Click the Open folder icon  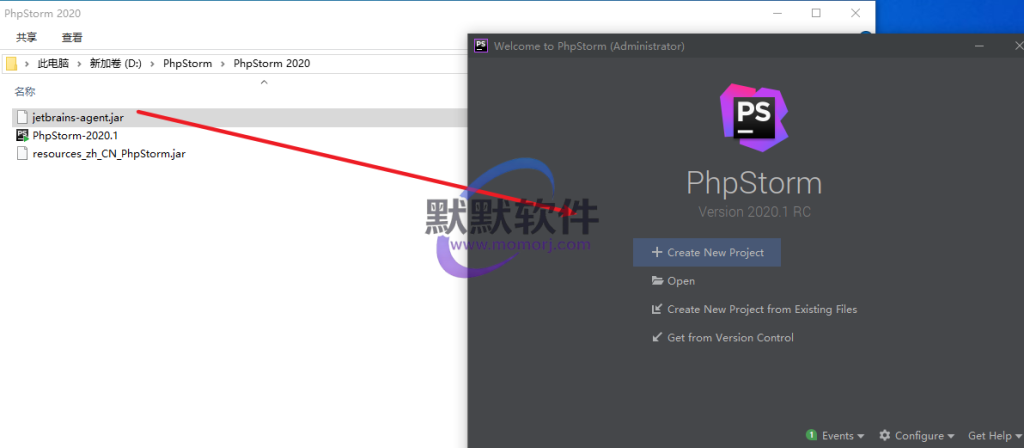658,281
